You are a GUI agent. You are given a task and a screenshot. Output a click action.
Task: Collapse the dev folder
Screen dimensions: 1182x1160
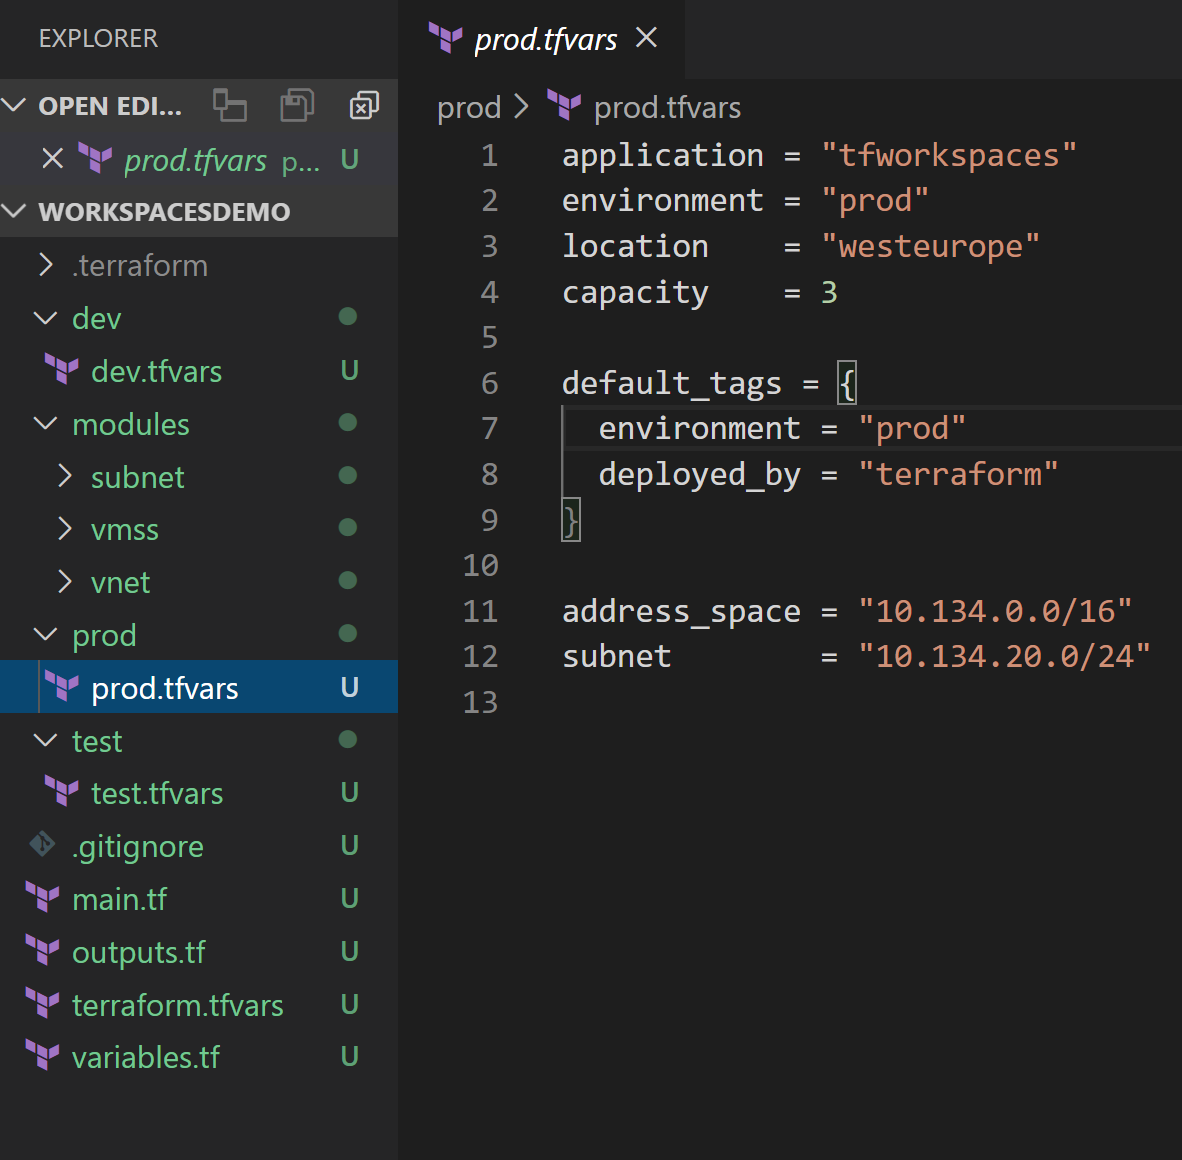46,317
